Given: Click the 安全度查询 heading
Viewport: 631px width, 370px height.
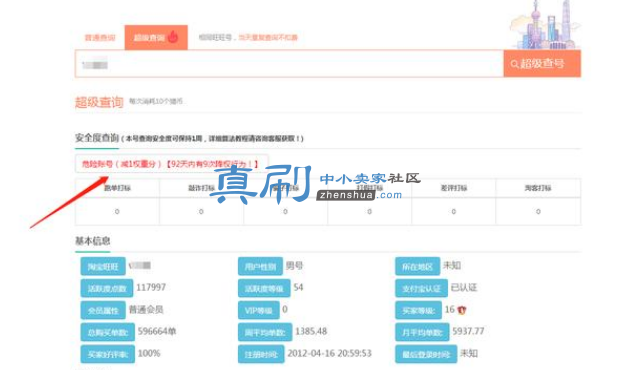Looking at the screenshot, I should 97,138.
